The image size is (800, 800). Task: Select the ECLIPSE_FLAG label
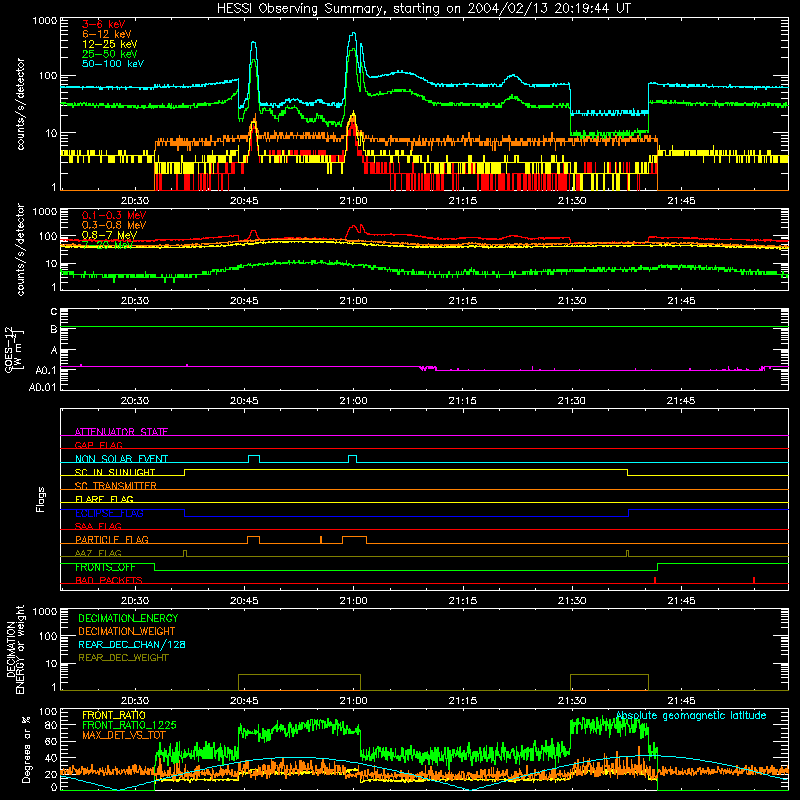[x=109, y=513]
